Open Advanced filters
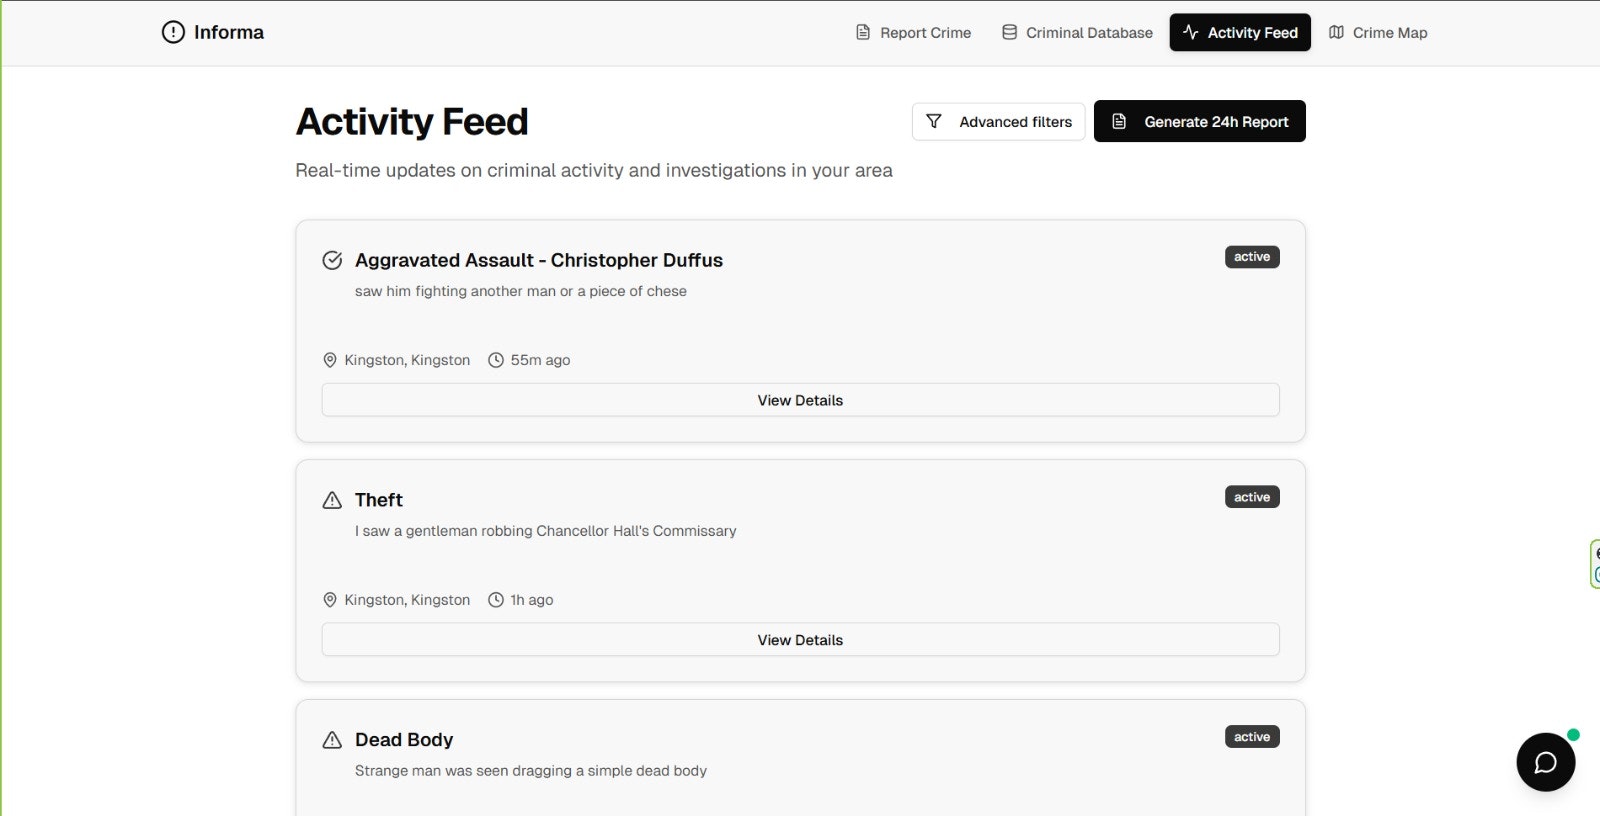This screenshot has width=1600, height=816. coord(998,122)
